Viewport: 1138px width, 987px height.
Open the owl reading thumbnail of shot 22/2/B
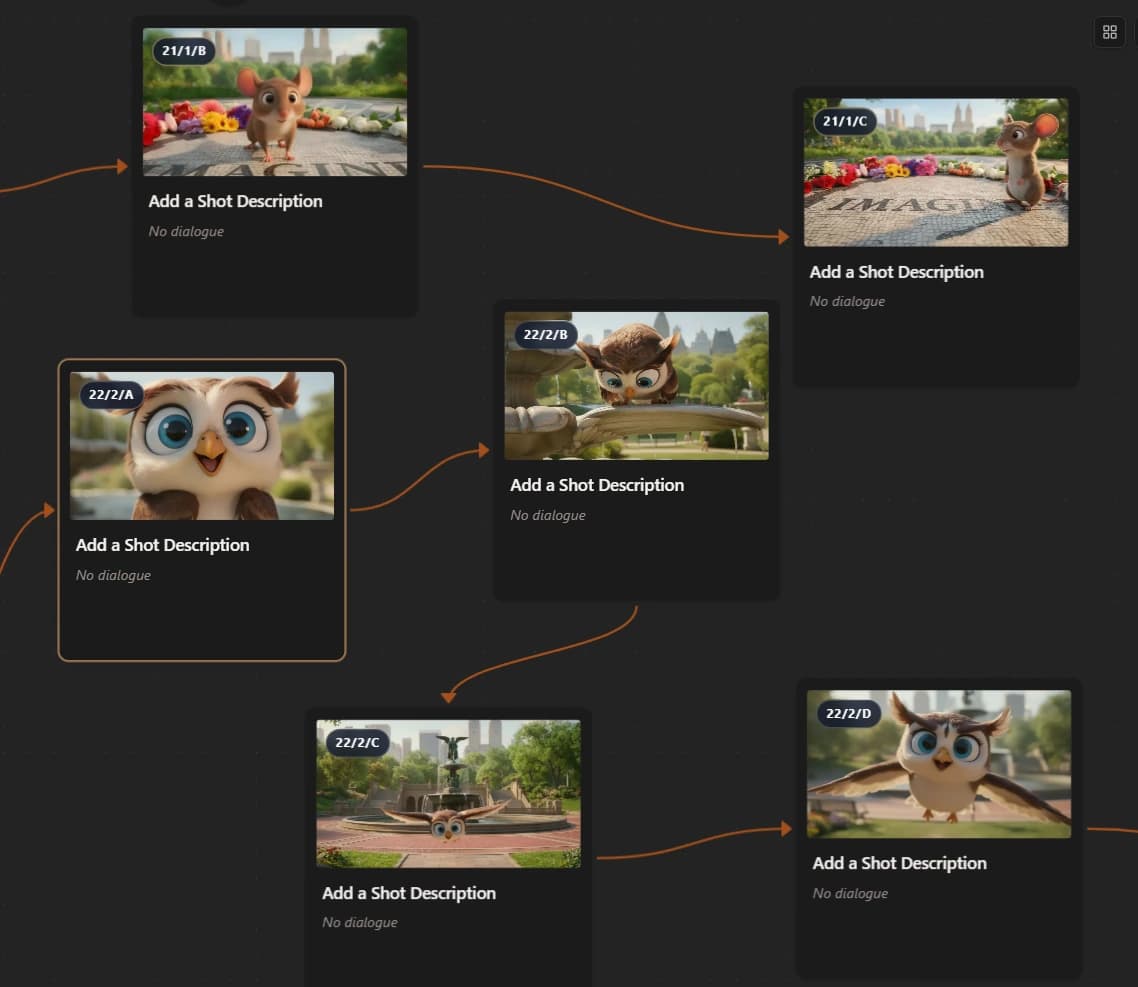[x=636, y=386]
